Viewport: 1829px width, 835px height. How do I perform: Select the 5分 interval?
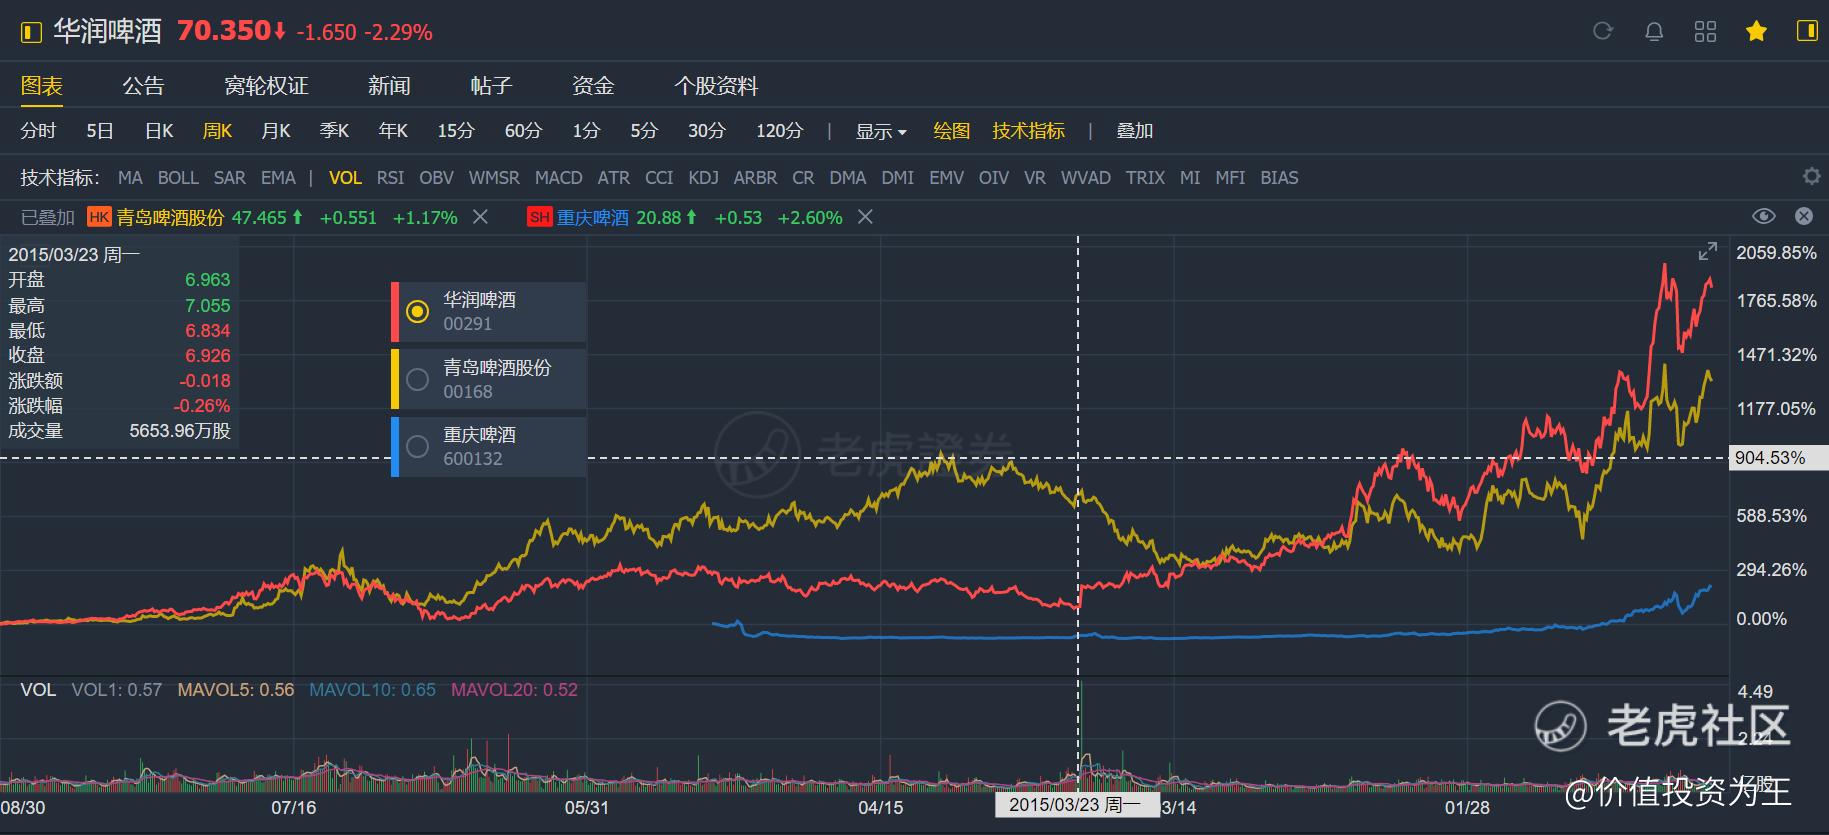(x=644, y=131)
